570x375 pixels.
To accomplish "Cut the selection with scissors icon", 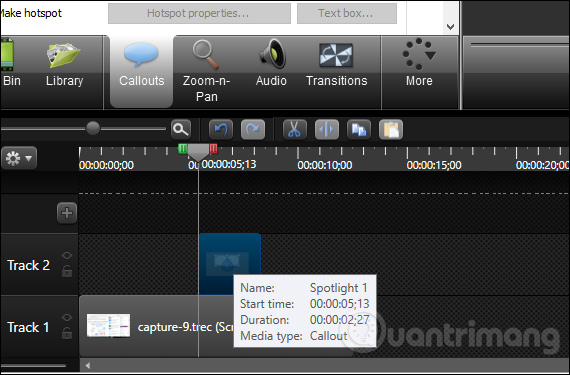I will [x=294, y=129].
